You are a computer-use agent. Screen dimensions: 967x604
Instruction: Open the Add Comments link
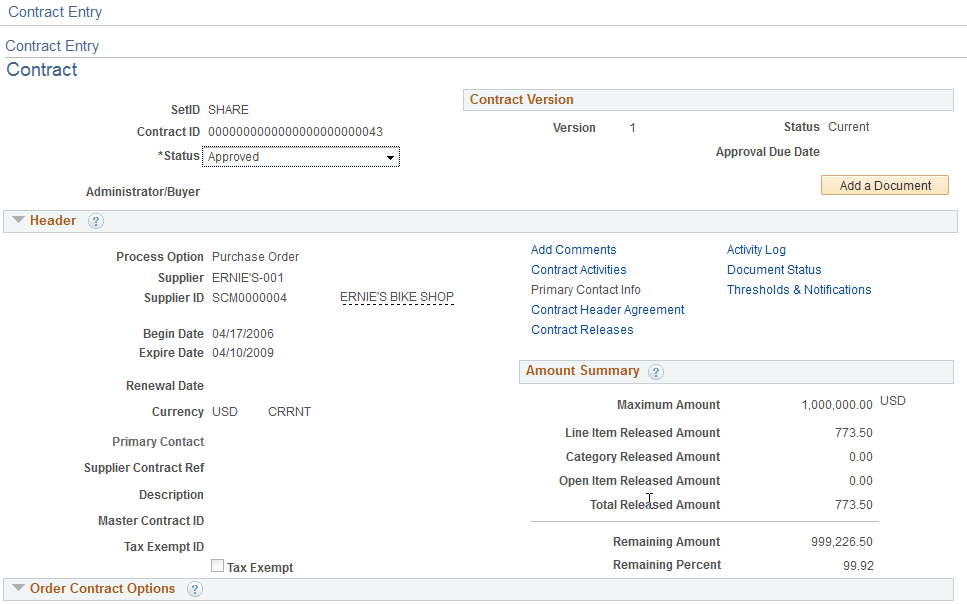pos(574,250)
